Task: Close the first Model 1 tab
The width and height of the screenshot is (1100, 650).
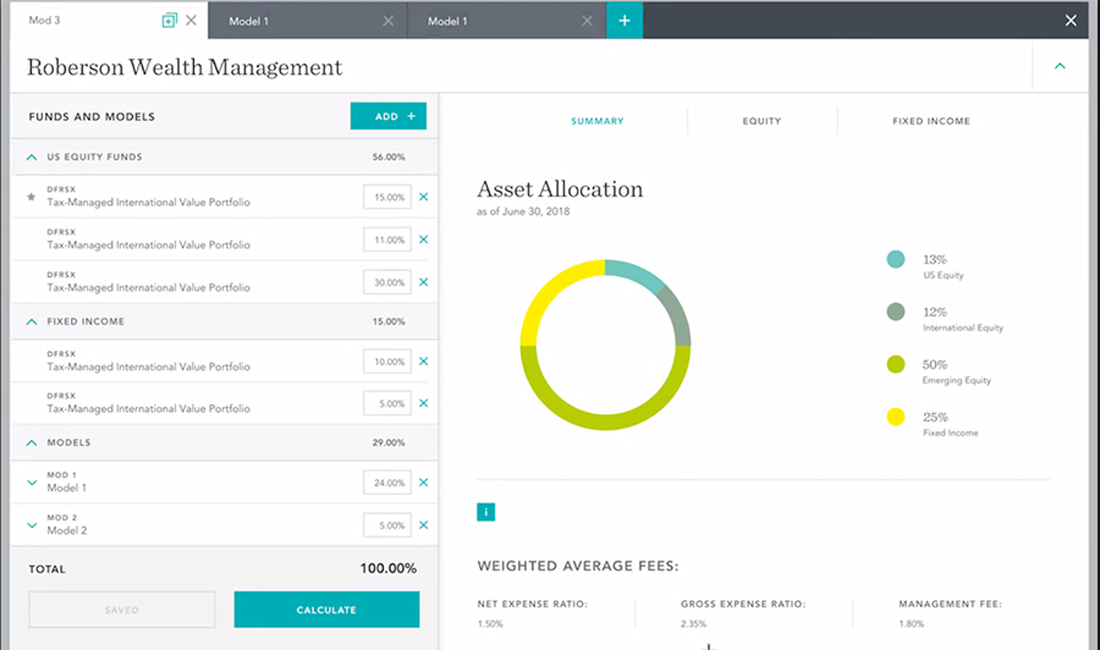Action: (388, 20)
